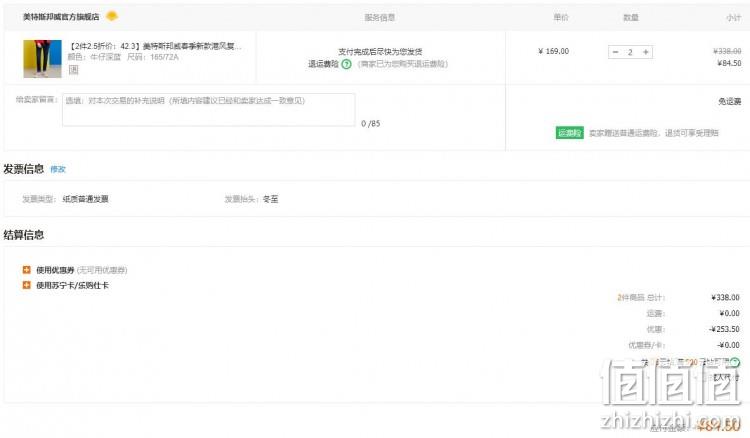Open the product thumbnail image of pants
This screenshot has width=750, height=438.
point(43,59)
